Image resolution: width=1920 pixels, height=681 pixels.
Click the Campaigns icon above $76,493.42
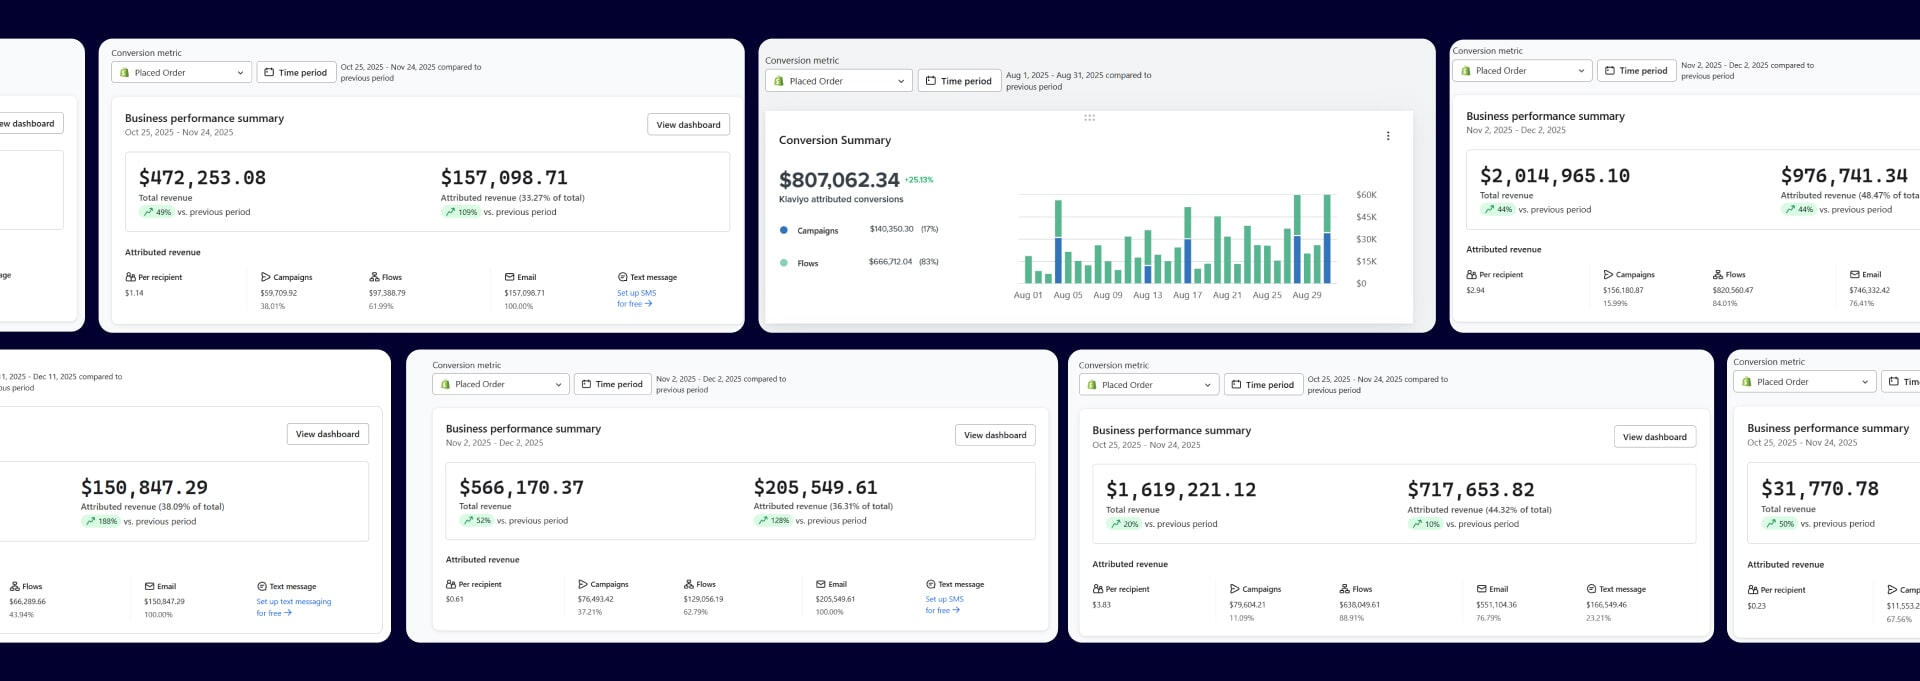[x=583, y=584]
